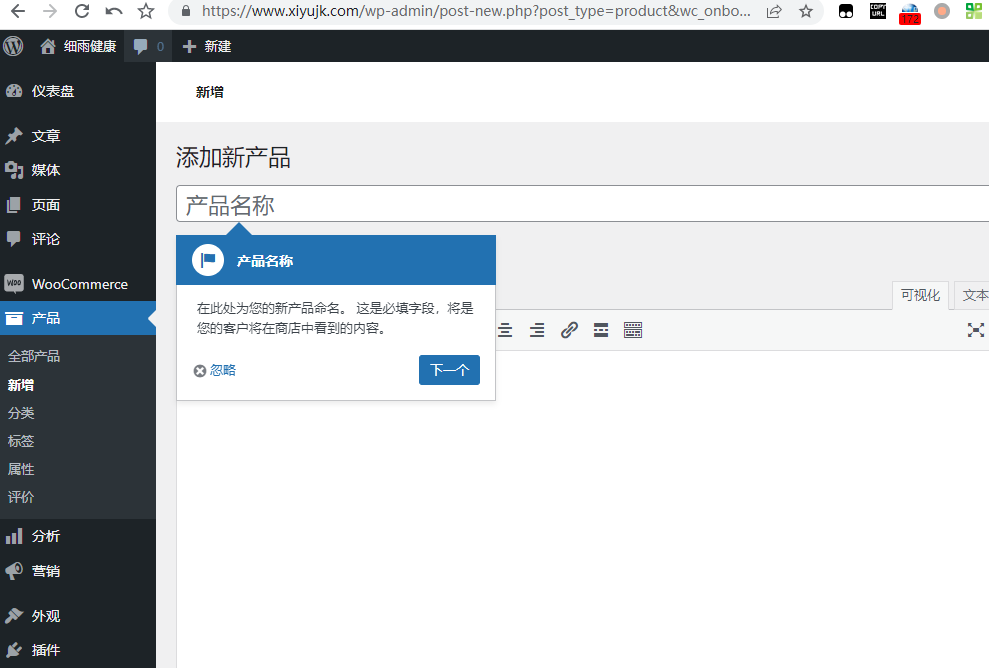Switch to the 文本 editor tab
The image size is (989, 668).
973,295
